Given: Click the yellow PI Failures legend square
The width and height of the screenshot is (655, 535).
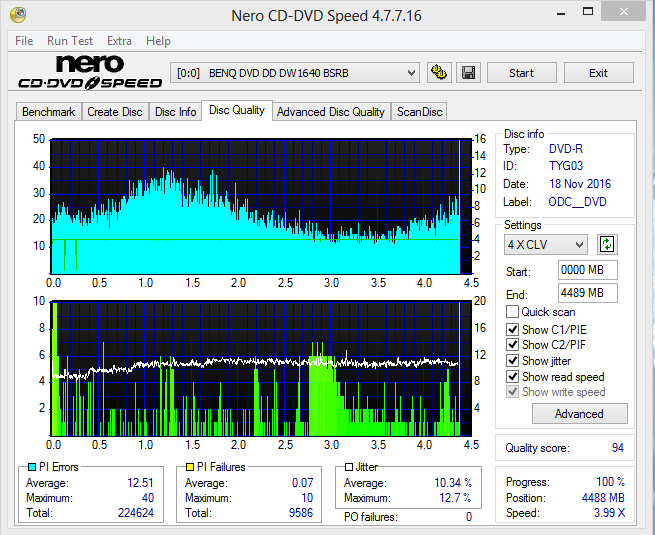Looking at the screenshot, I should click(190, 467).
